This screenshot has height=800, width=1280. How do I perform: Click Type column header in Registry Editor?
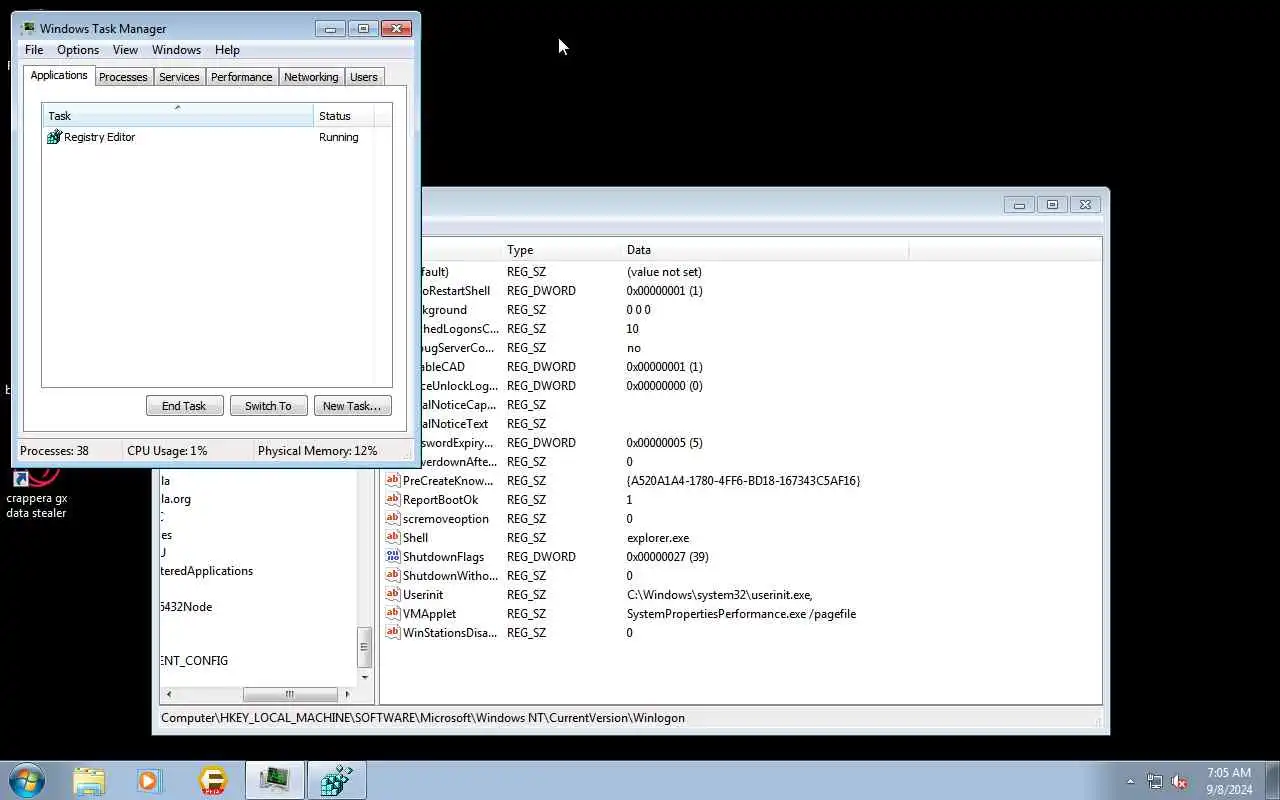[562, 250]
